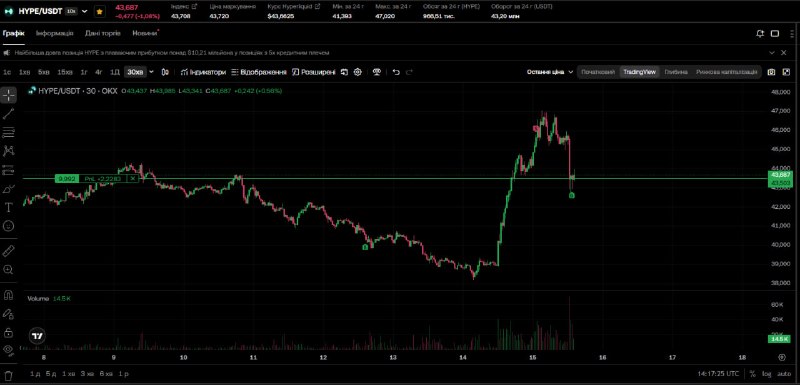Collapse the news banner with chevron
The image size is (800, 385).
pos(772,53)
